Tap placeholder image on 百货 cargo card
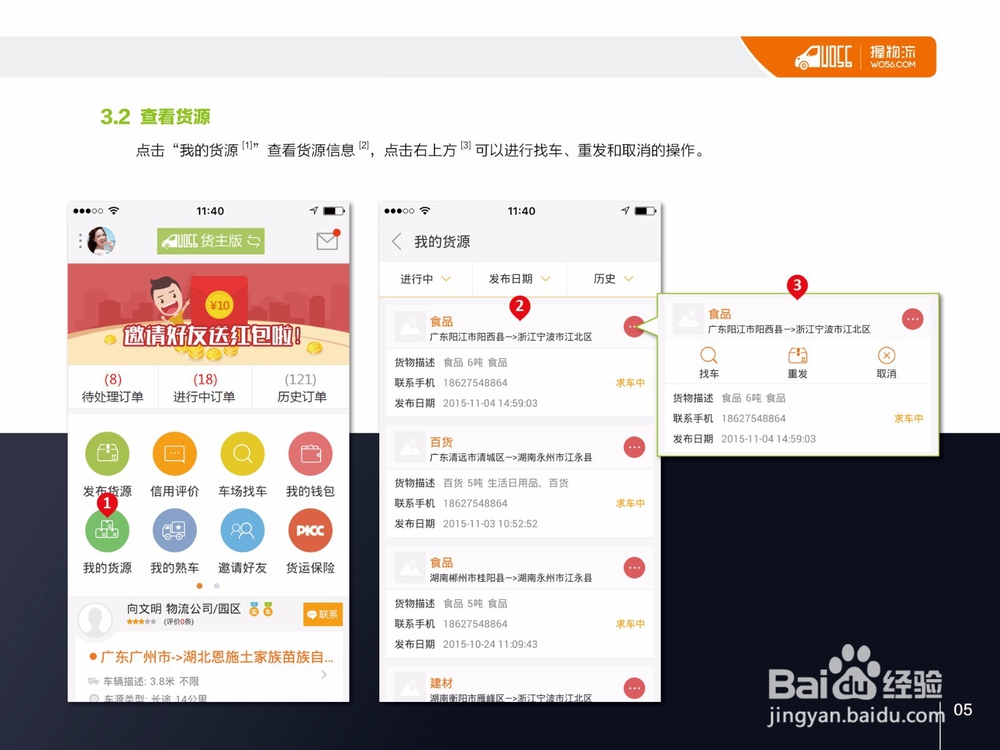The width and height of the screenshot is (1000, 750). click(x=409, y=447)
